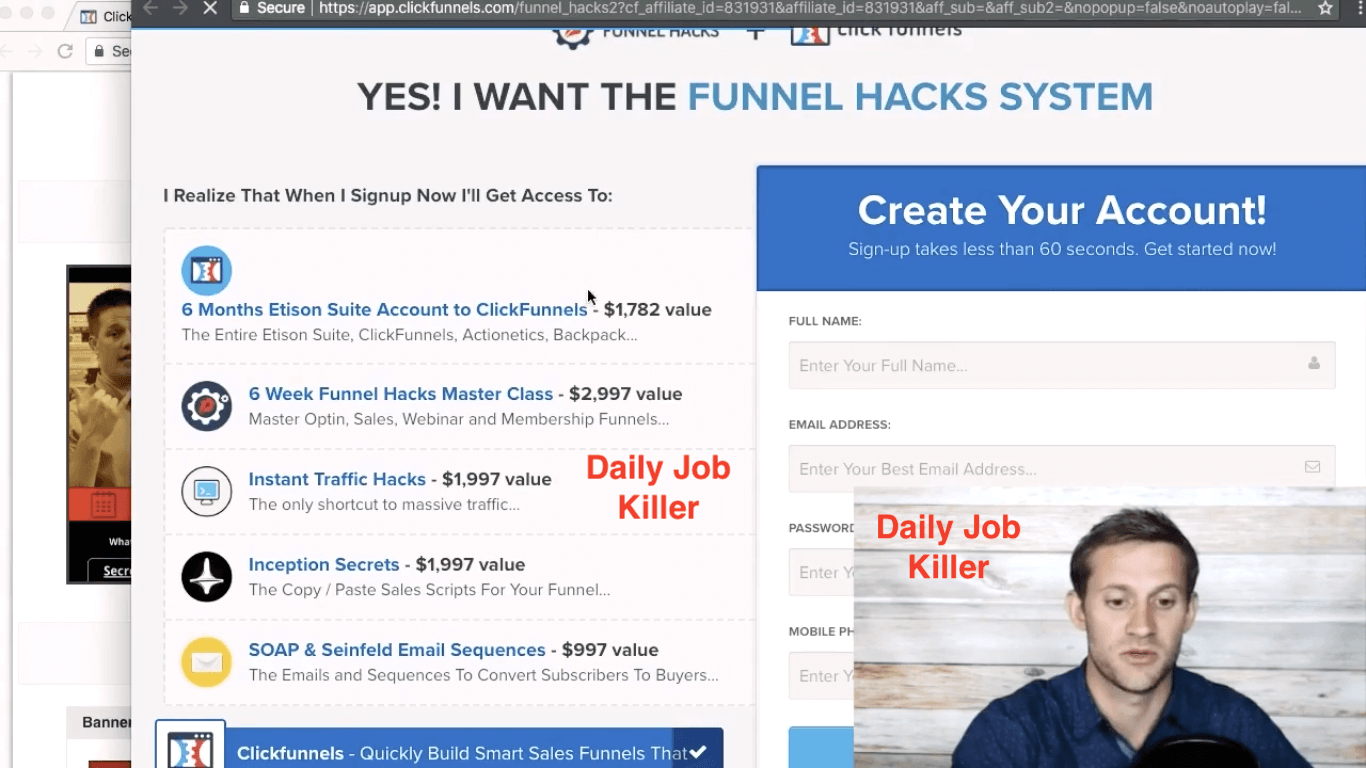
Task: Open SOAP & Seinfeld Email Sequences link
Action: click(397, 650)
